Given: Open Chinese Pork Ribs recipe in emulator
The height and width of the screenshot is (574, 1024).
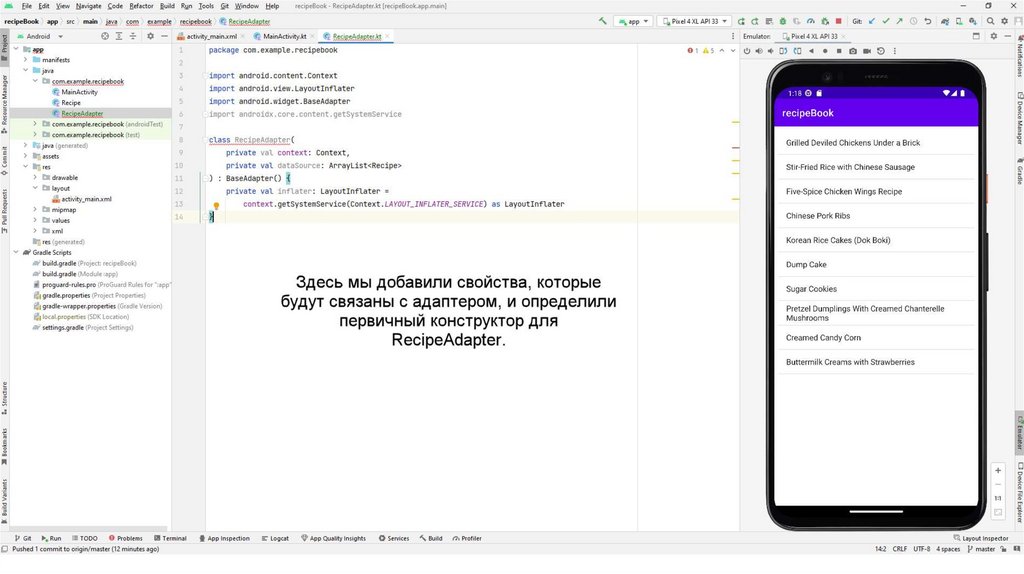Looking at the screenshot, I should [x=818, y=216].
